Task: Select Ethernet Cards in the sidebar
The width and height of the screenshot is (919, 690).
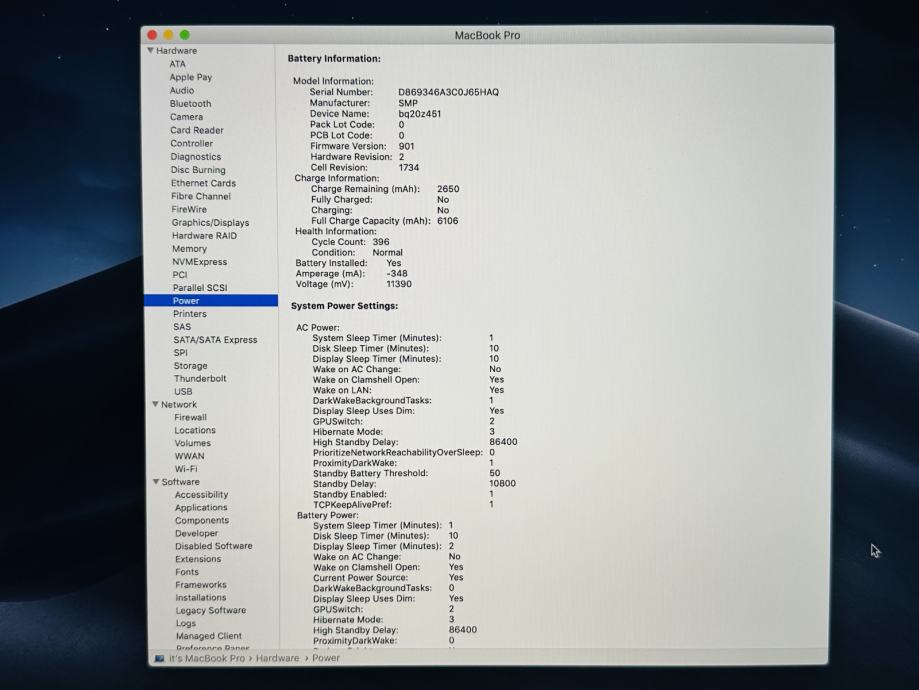Action: 203,183
